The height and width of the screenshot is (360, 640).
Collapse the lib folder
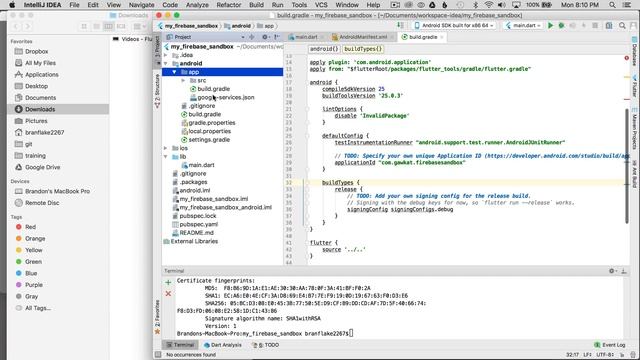coord(166,157)
